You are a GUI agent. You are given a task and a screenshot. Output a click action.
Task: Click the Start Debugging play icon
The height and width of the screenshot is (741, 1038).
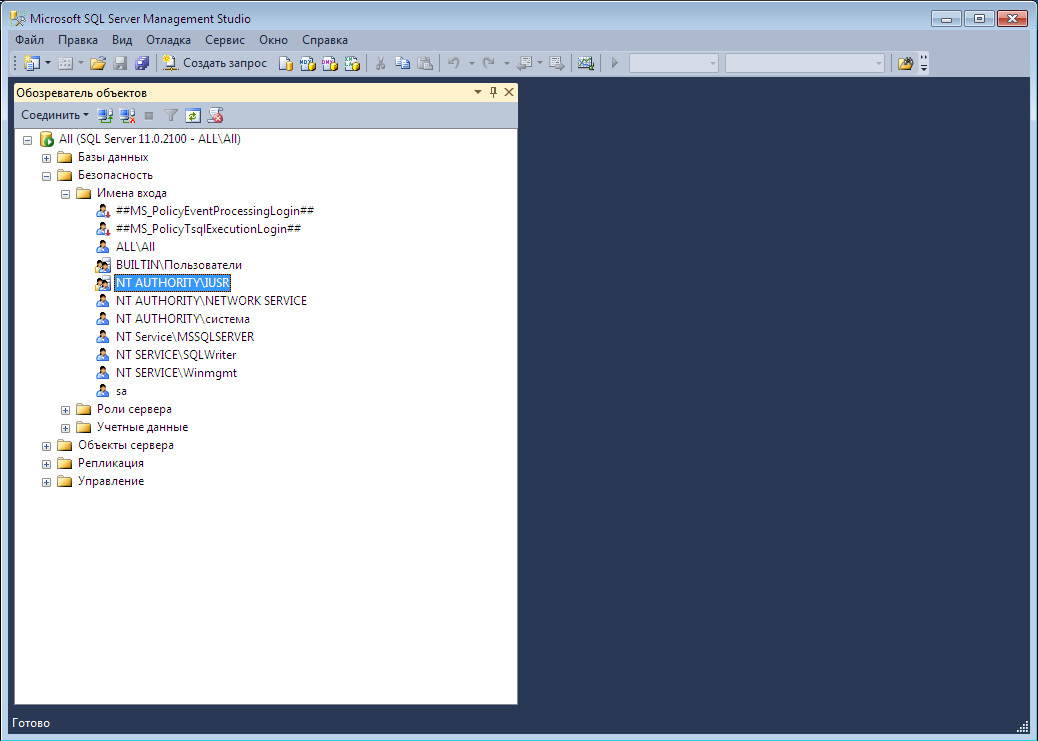(614, 63)
